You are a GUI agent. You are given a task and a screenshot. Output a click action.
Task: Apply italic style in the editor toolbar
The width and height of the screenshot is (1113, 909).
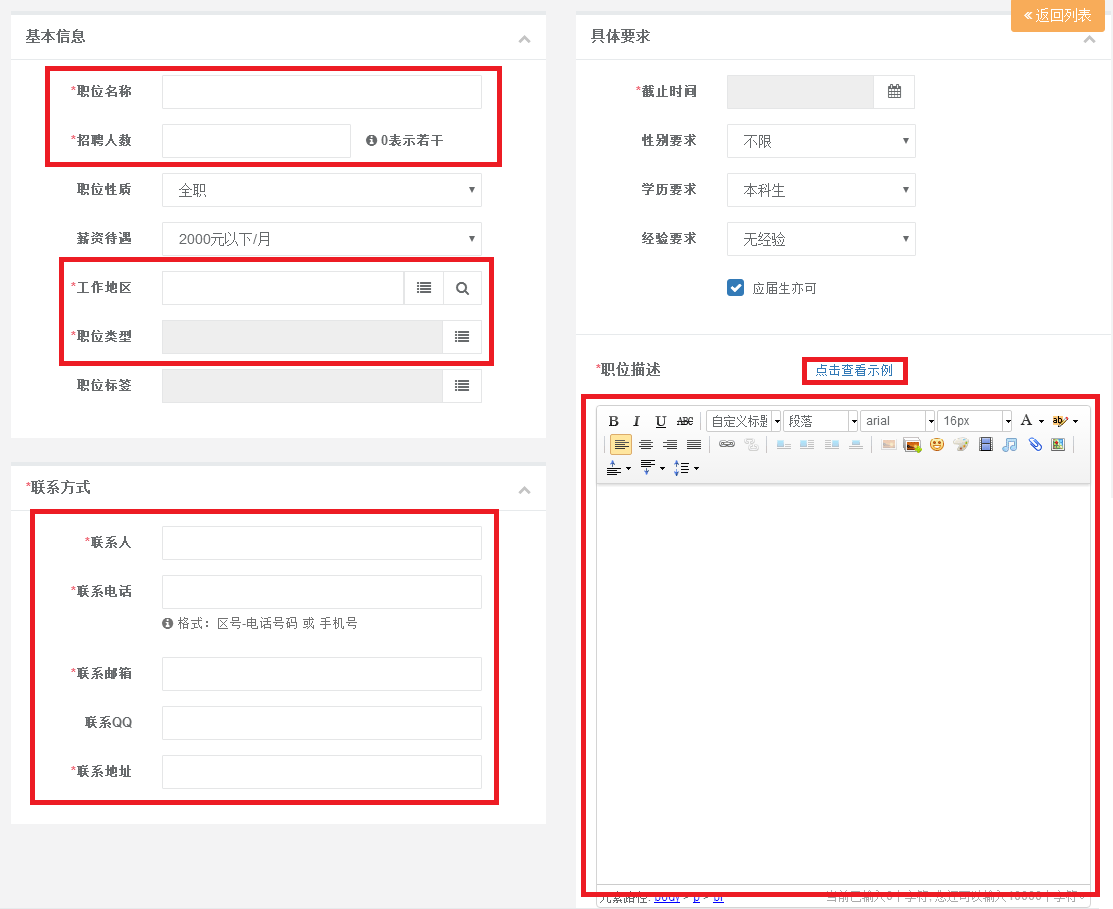point(636,421)
